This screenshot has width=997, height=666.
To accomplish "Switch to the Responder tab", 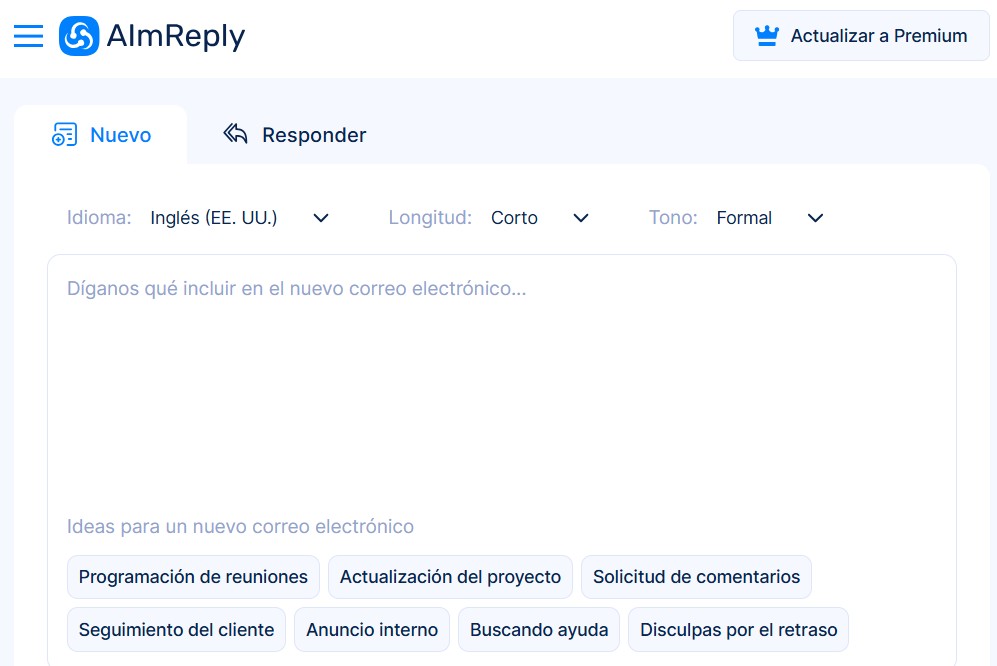I will 313,135.
